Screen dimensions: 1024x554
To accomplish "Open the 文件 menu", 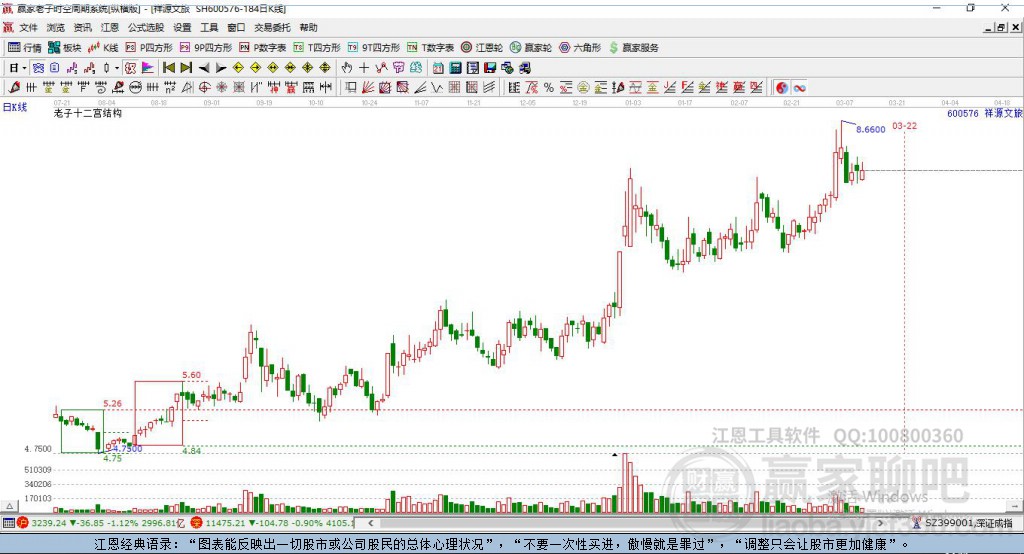I will click(x=28, y=27).
